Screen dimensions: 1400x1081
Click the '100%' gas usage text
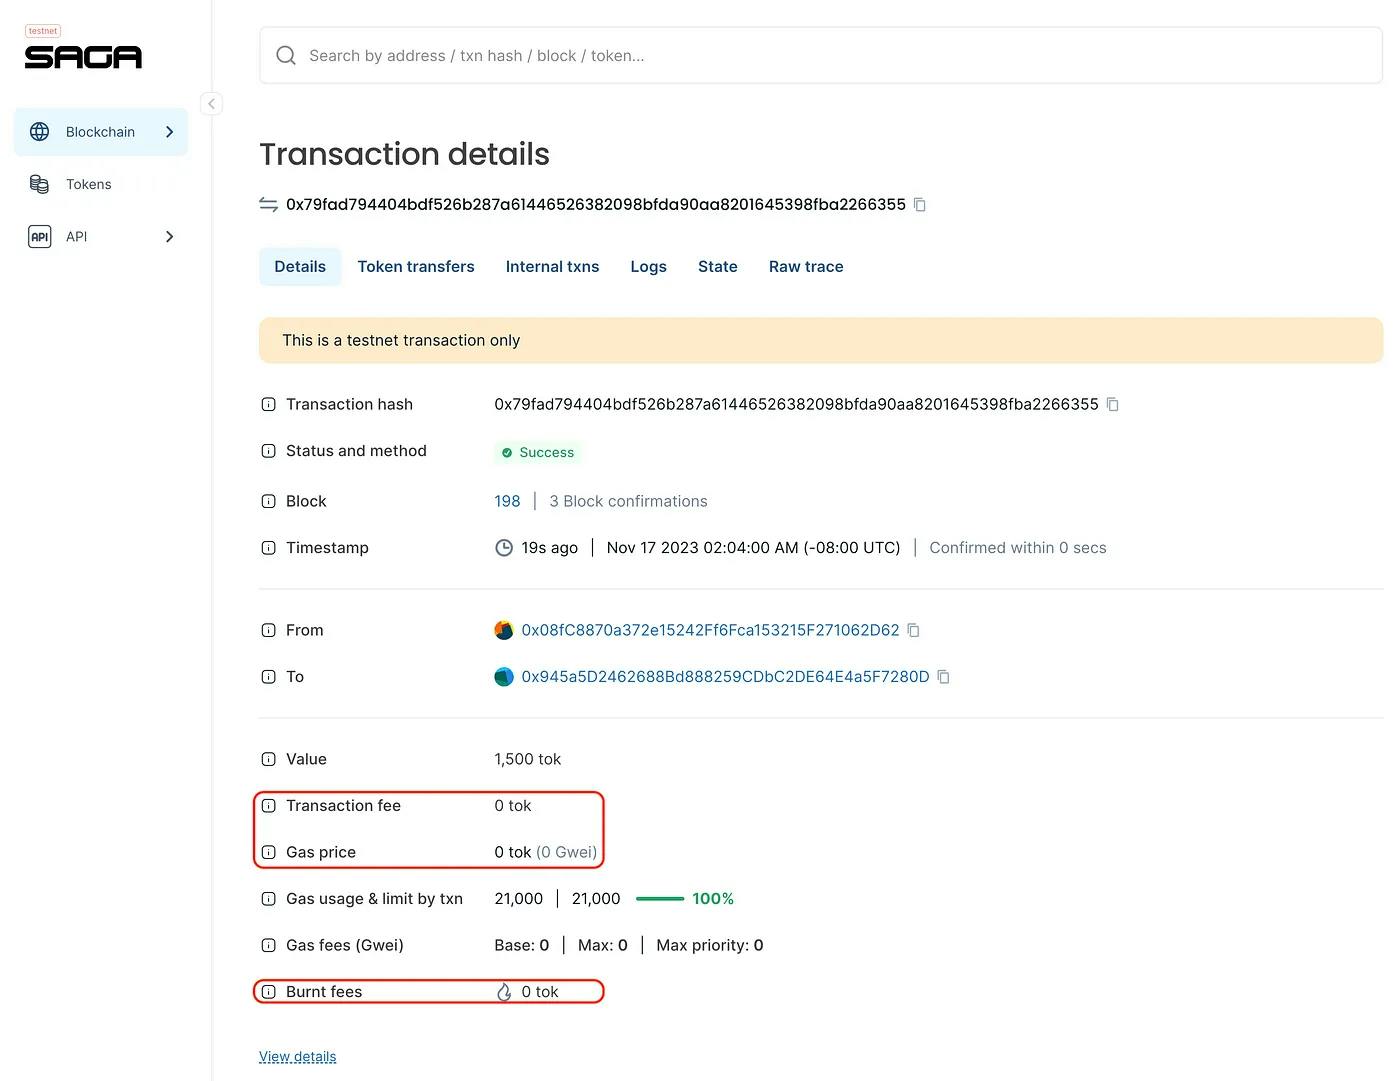[x=713, y=899]
